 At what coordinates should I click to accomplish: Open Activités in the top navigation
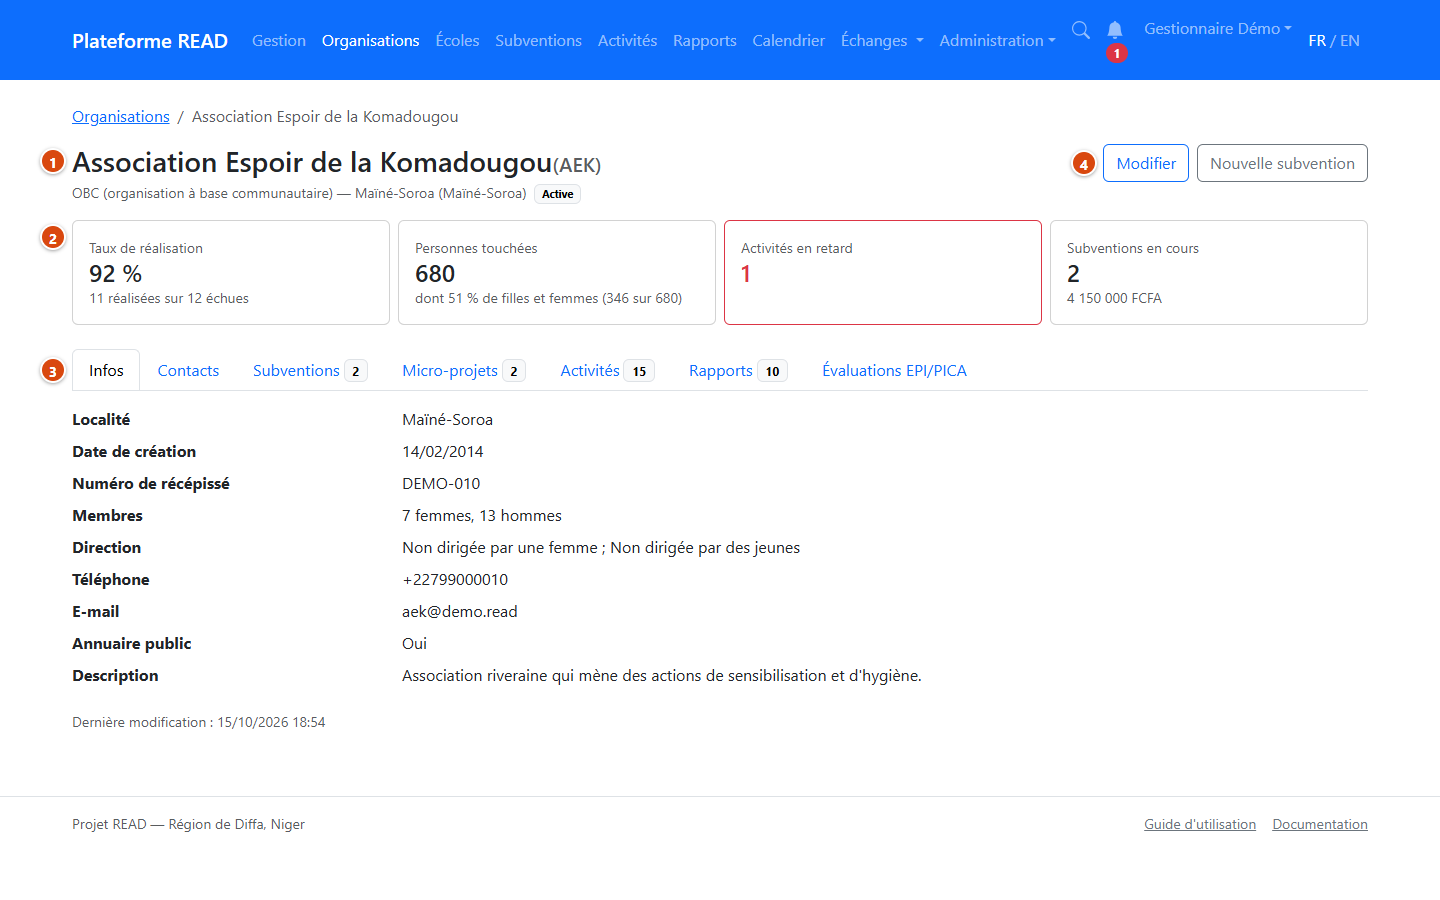(627, 40)
